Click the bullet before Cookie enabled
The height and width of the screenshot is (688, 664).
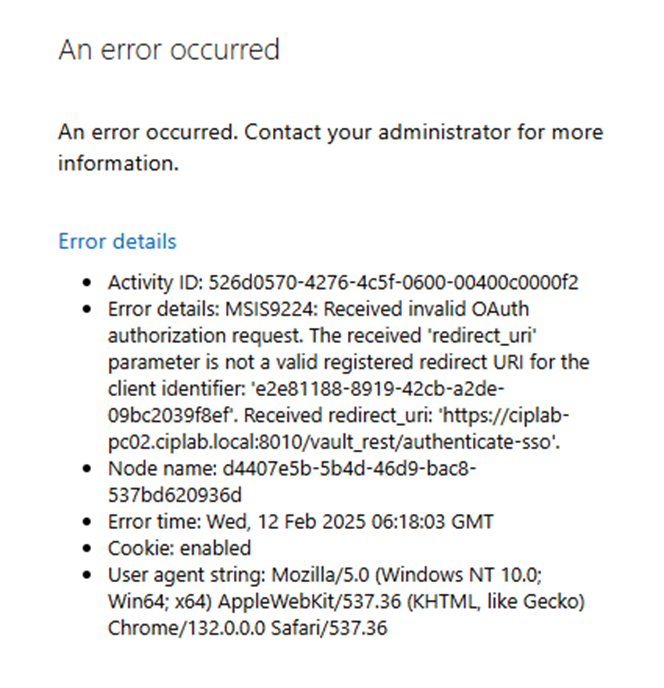tap(87, 548)
